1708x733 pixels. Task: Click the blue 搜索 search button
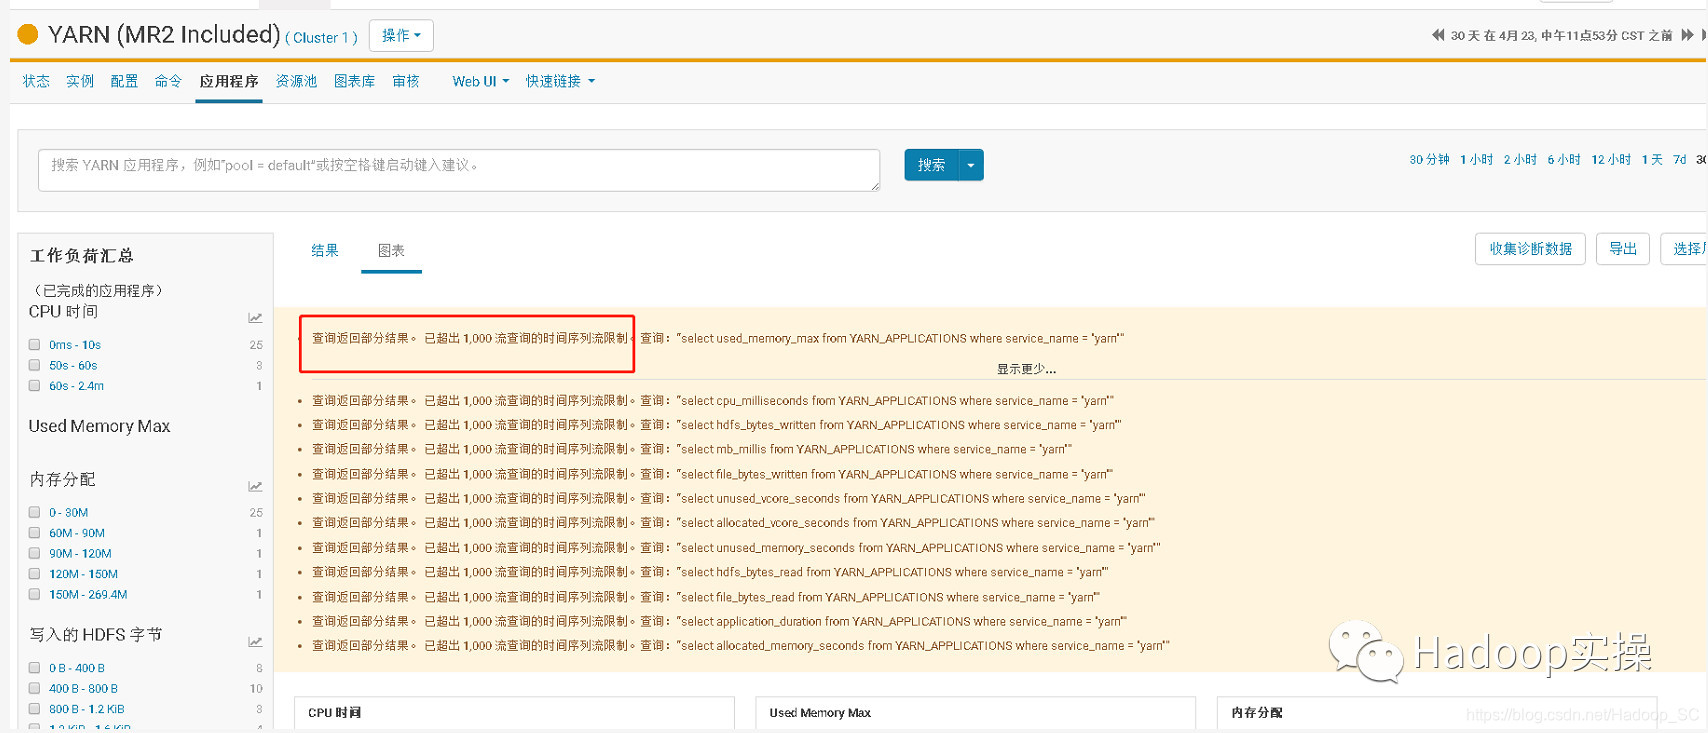point(931,165)
